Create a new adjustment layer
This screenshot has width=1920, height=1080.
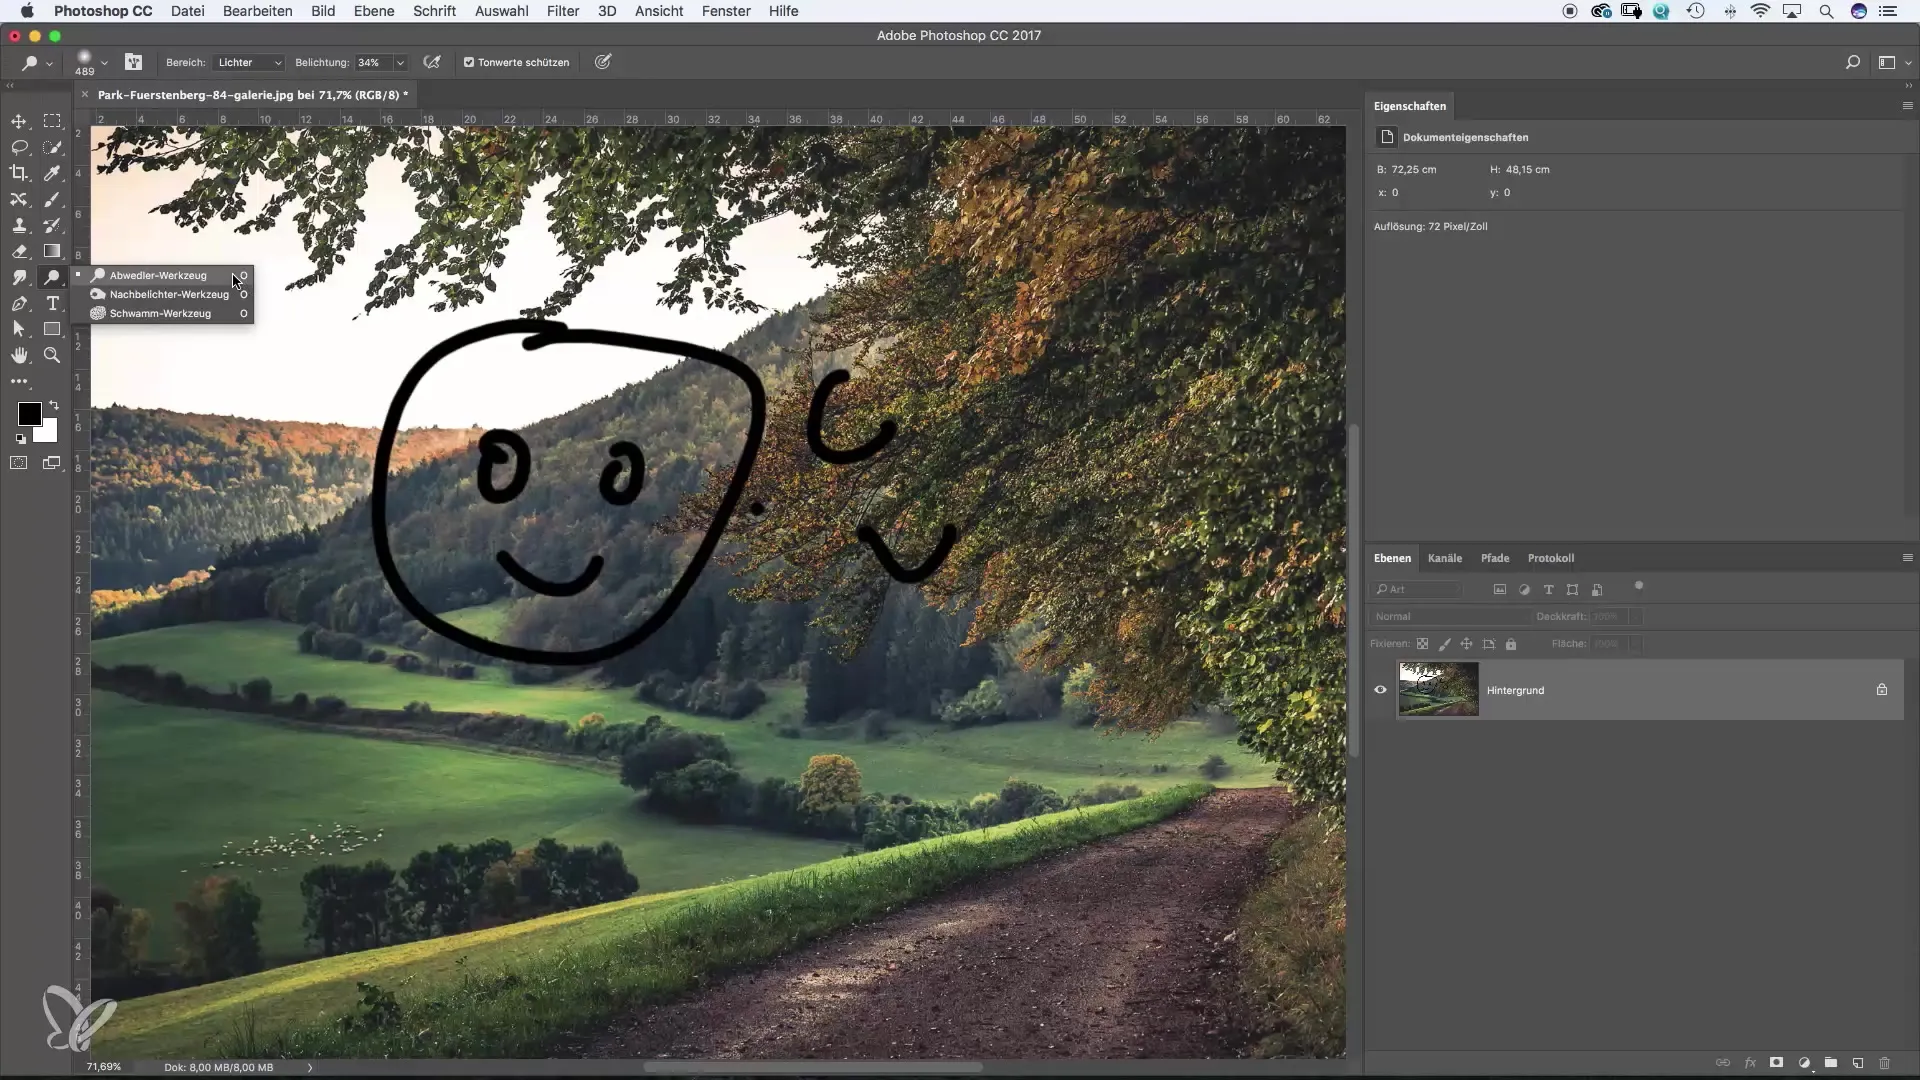point(1804,1063)
